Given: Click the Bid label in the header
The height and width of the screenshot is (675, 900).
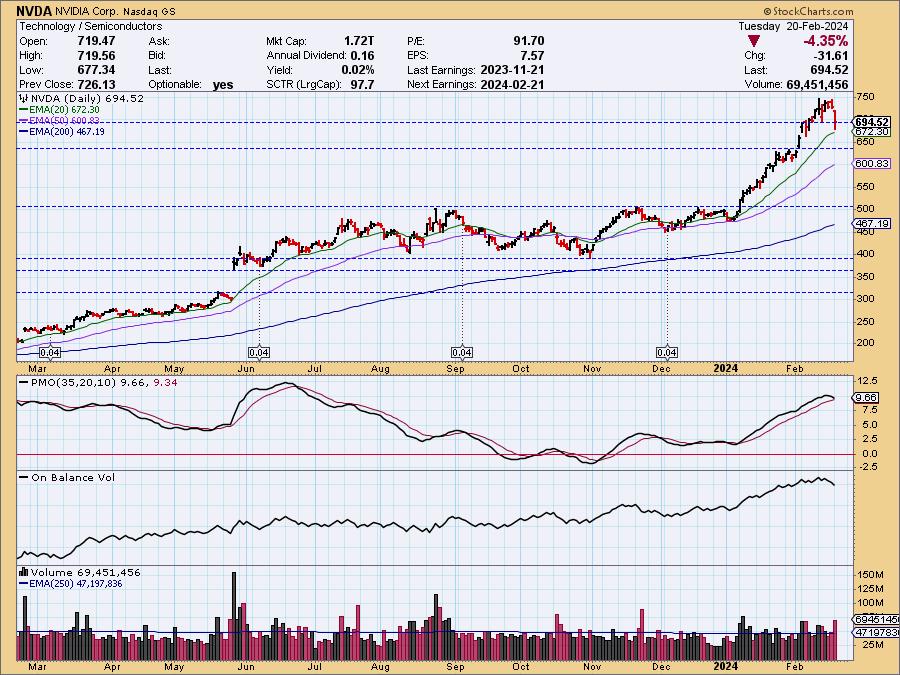Looking at the screenshot, I should (157, 56).
